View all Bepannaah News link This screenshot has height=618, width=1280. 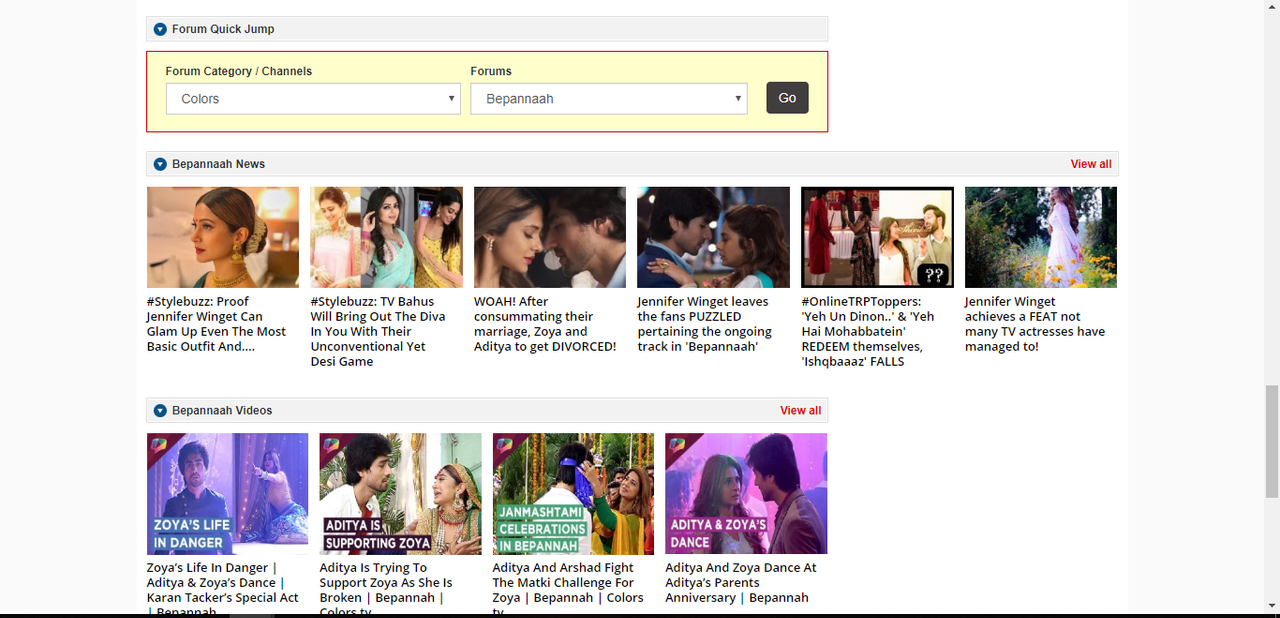click(x=1091, y=164)
